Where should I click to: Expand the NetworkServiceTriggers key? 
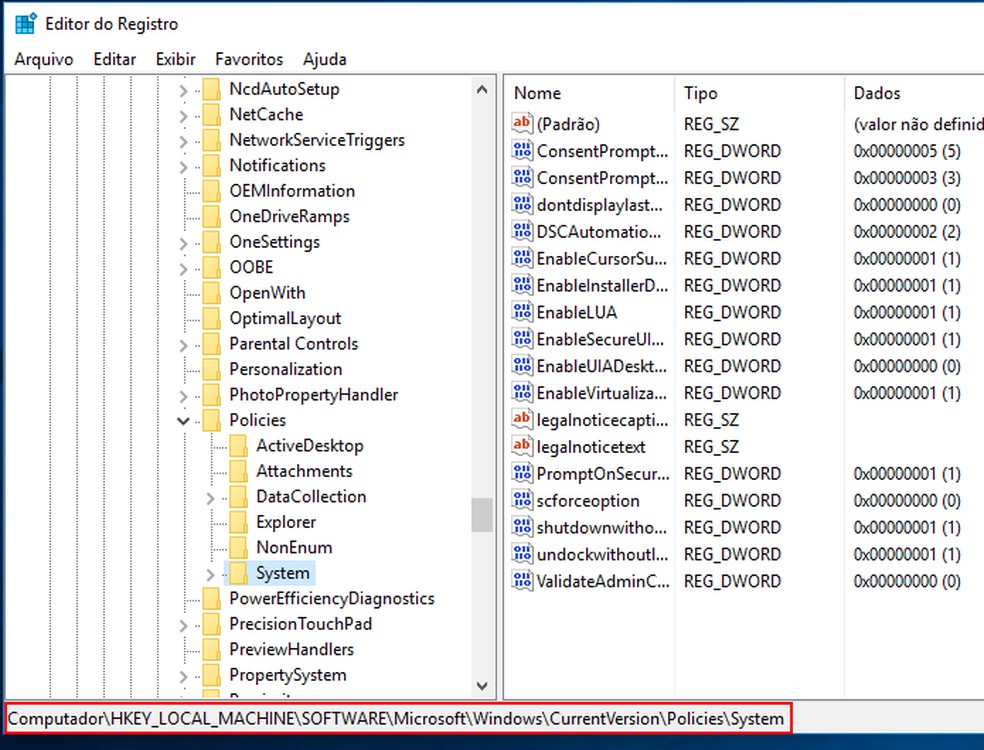pyautogui.click(x=183, y=142)
